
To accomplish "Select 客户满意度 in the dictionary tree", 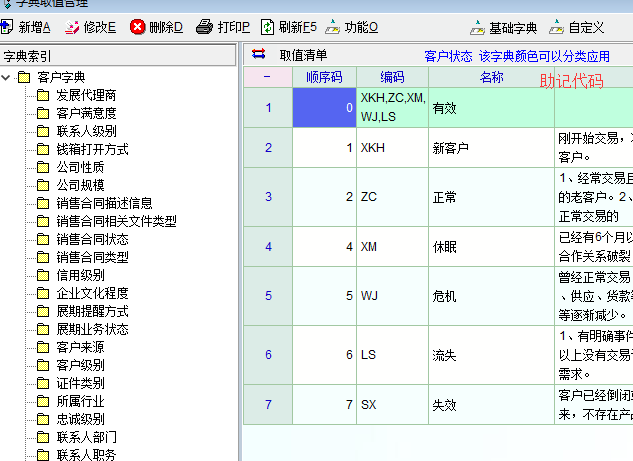I will click(86, 113).
